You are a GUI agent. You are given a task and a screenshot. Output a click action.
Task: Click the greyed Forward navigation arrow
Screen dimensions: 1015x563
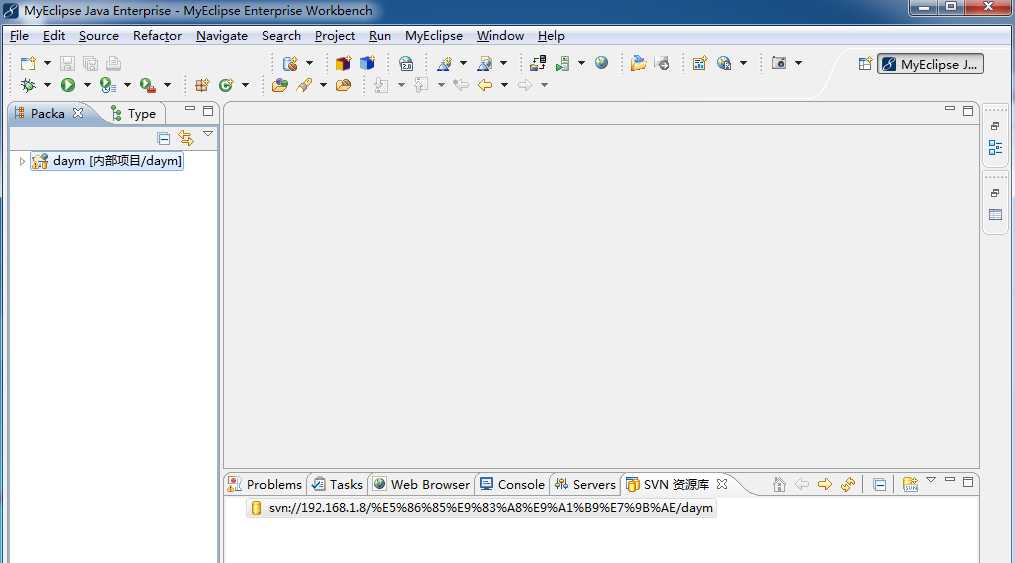click(524, 85)
